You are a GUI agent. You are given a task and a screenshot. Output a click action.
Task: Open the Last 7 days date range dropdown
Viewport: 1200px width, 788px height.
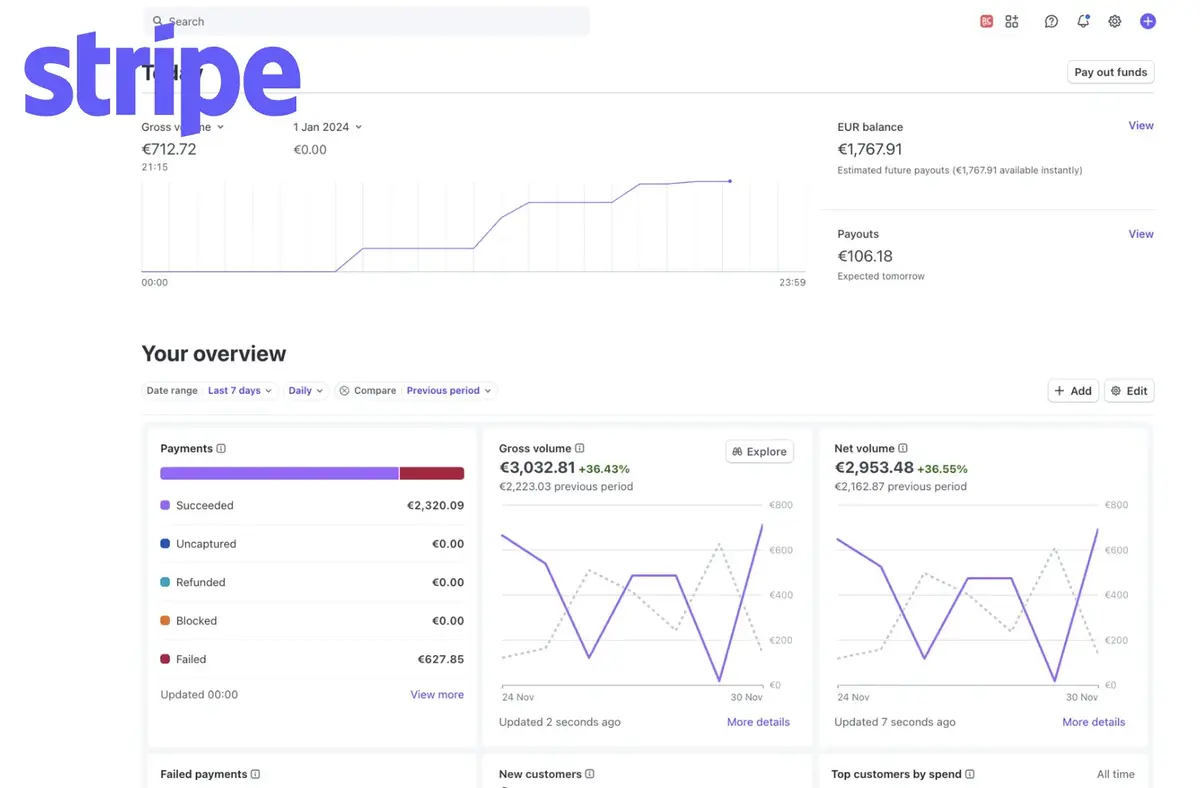(241, 391)
